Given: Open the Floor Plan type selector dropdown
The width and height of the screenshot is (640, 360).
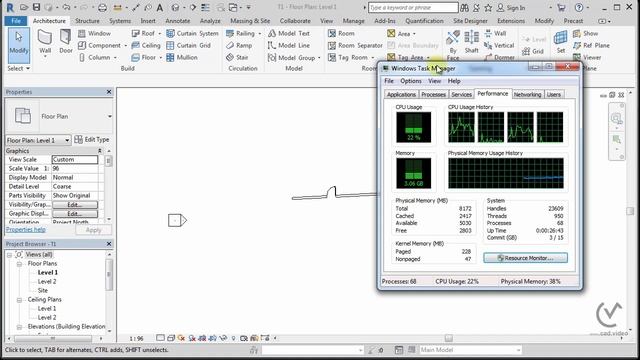Looking at the screenshot, I should 109,116.
